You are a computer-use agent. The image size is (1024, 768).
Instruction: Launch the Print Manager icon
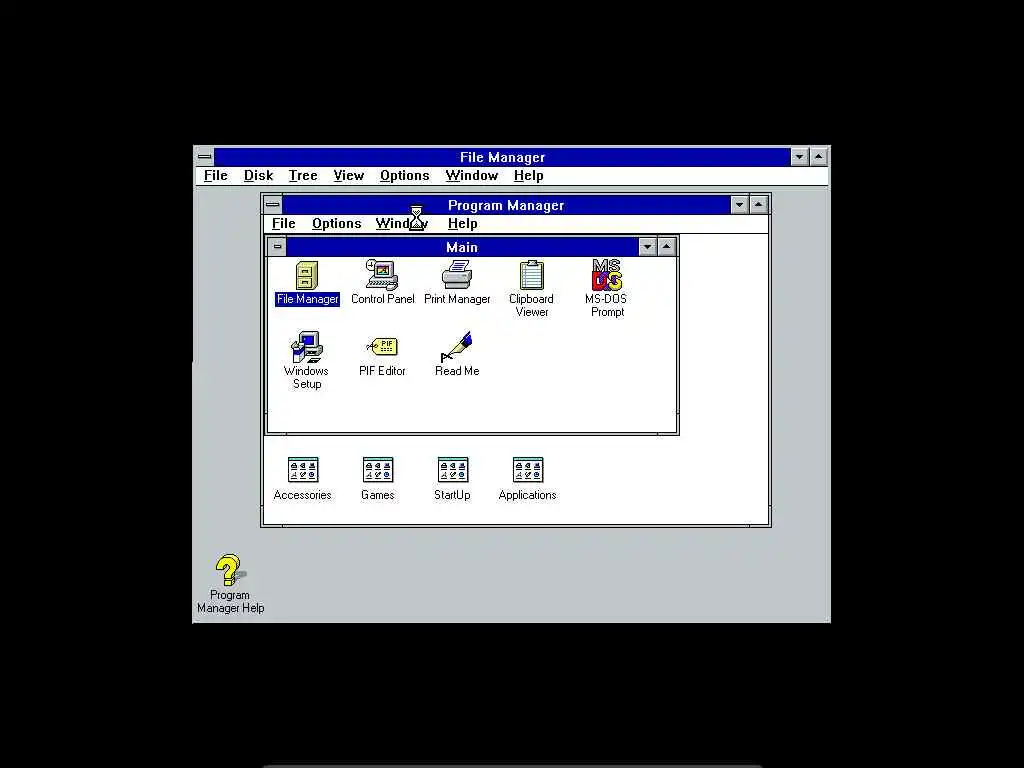[457, 283]
